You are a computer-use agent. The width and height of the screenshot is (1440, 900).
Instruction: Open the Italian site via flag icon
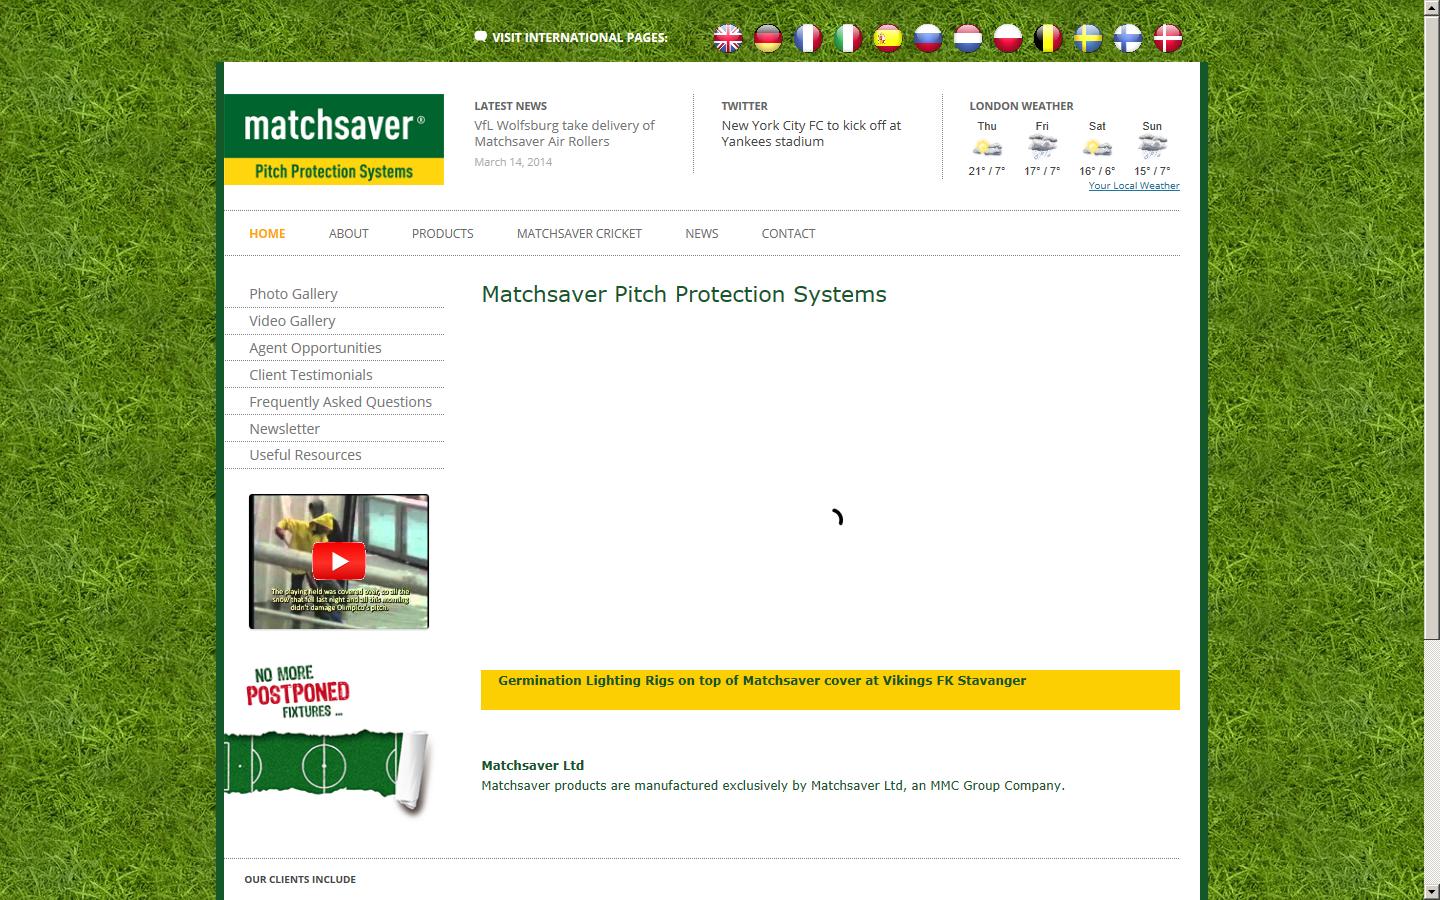click(x=847, y=38)
